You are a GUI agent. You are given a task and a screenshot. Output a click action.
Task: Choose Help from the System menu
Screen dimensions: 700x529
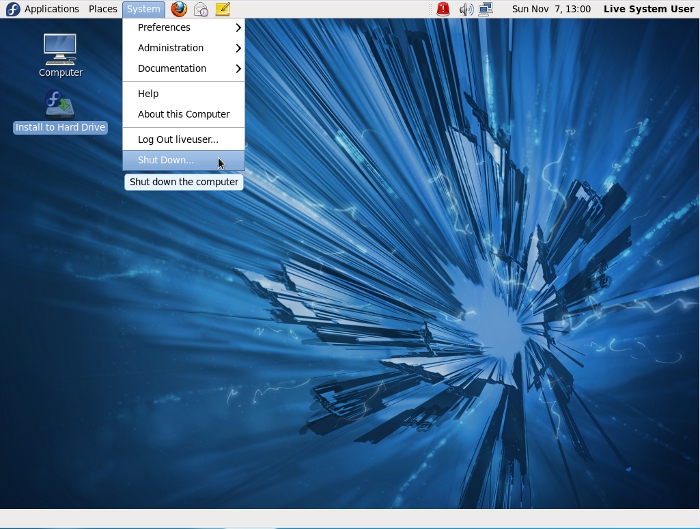pos(148,94)
